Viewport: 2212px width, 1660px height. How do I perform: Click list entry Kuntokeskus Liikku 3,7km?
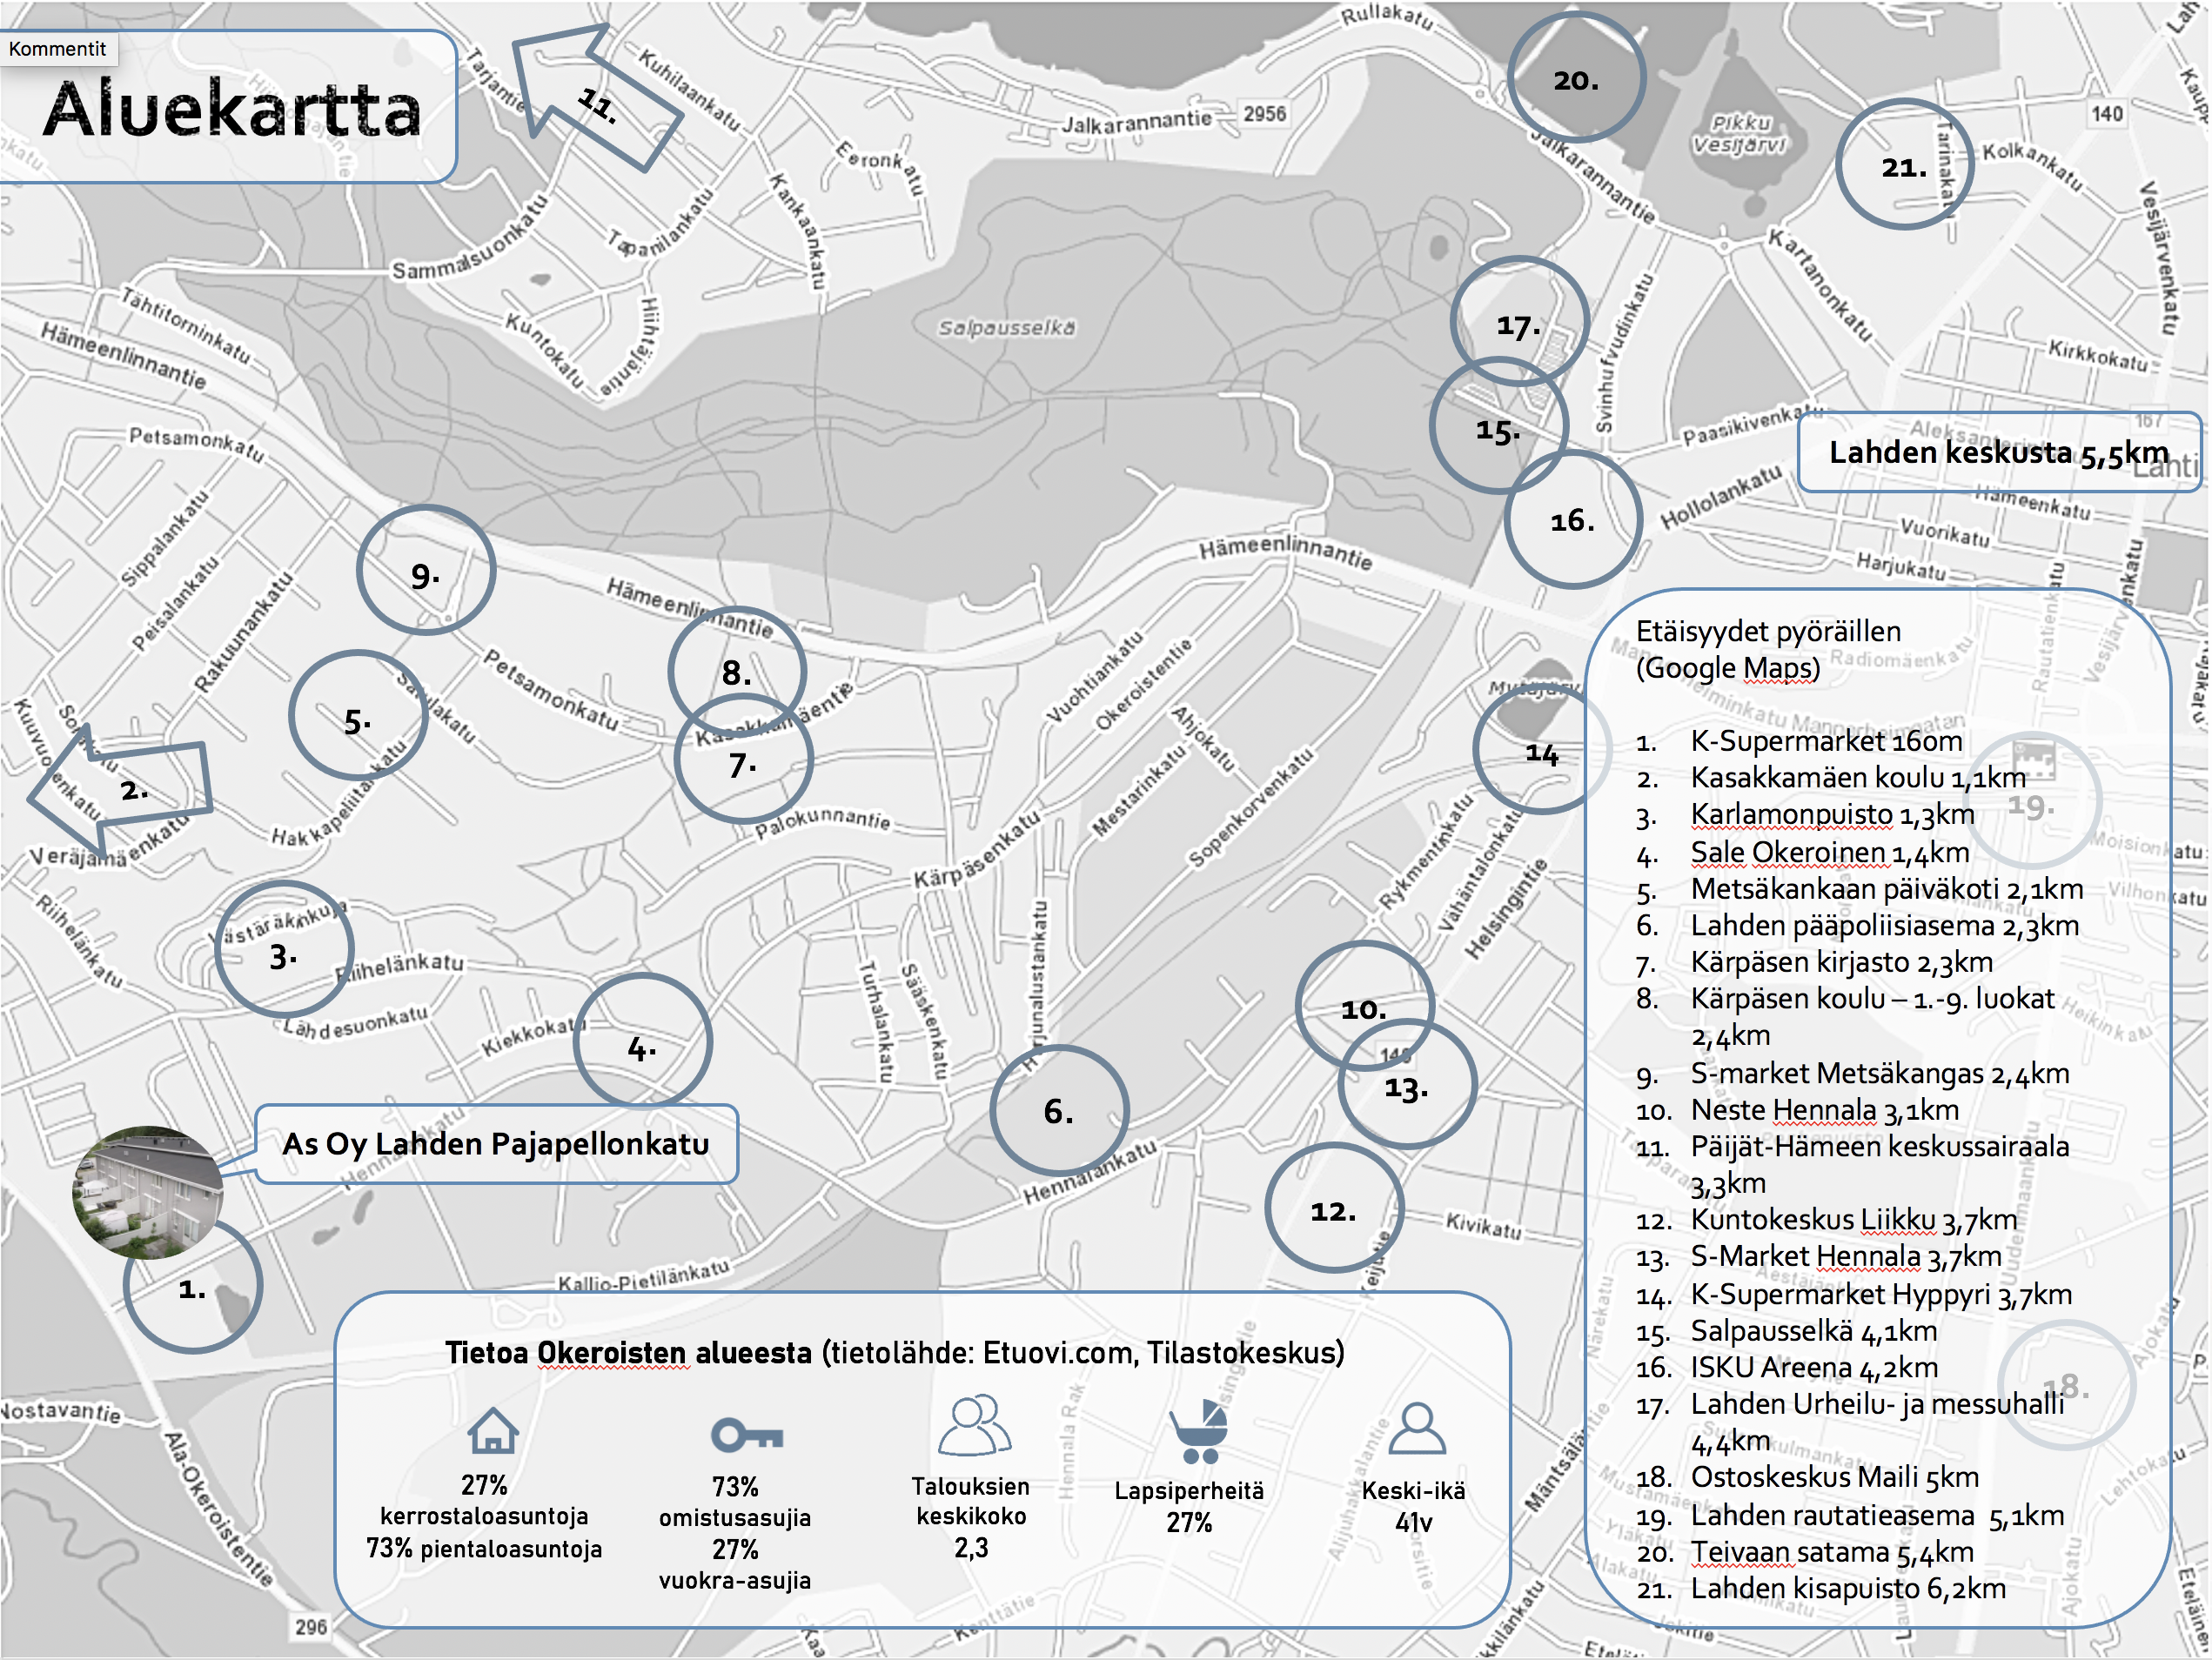(x=1853, y=1219)
